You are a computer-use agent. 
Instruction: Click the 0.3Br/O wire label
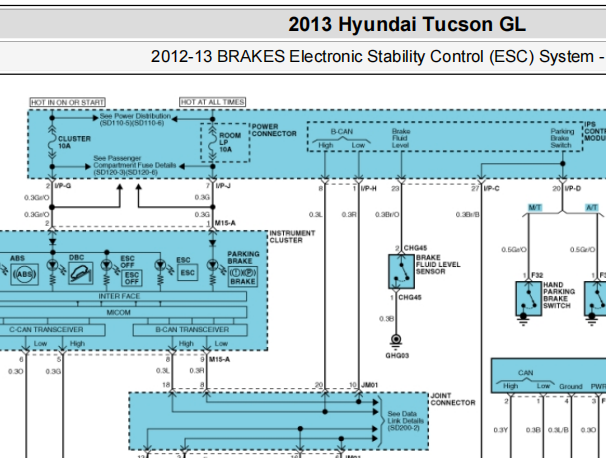(x=387, y=215)
